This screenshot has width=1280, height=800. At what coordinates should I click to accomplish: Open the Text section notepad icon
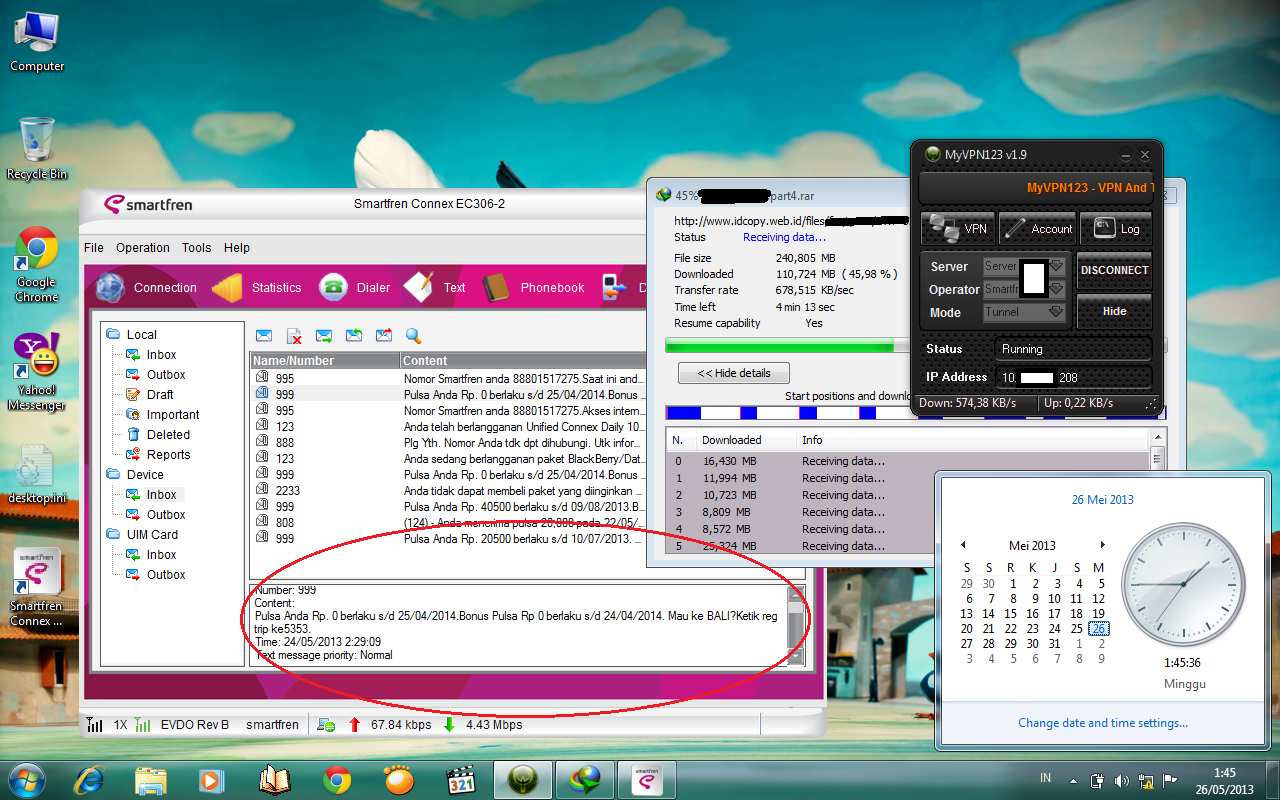point(418,287)
